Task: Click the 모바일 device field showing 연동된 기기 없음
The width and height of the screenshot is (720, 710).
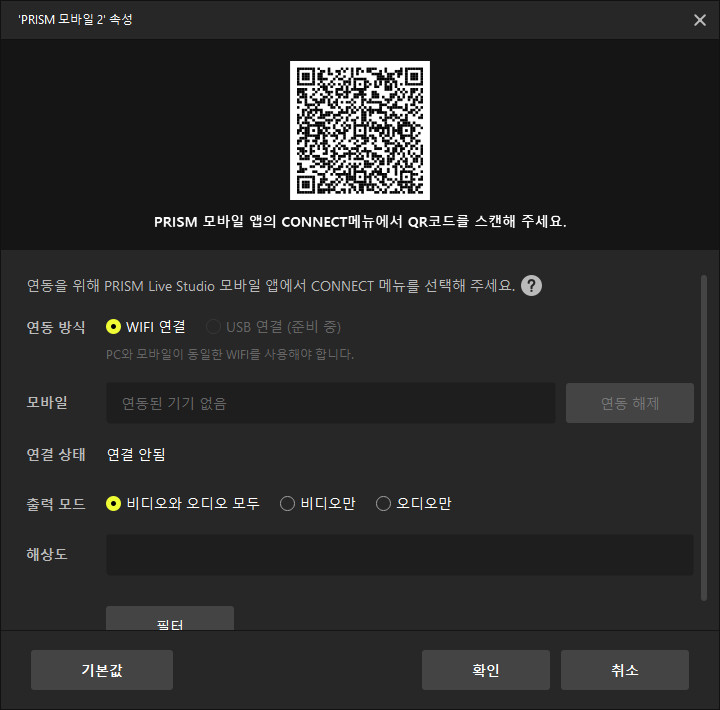Action: (331, 403)
